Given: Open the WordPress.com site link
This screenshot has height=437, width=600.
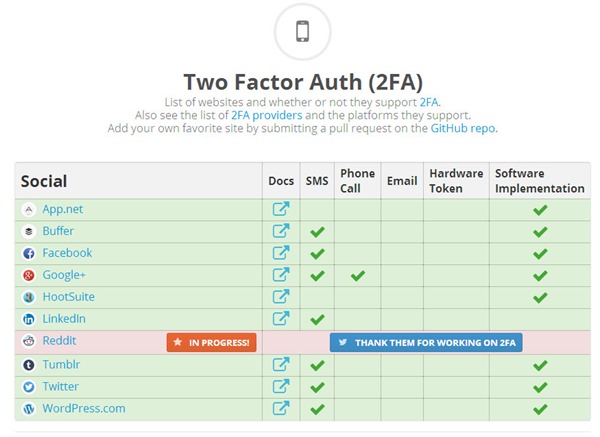Looking at the screenshot, I should pyautogui.click(x=83, y=408).
